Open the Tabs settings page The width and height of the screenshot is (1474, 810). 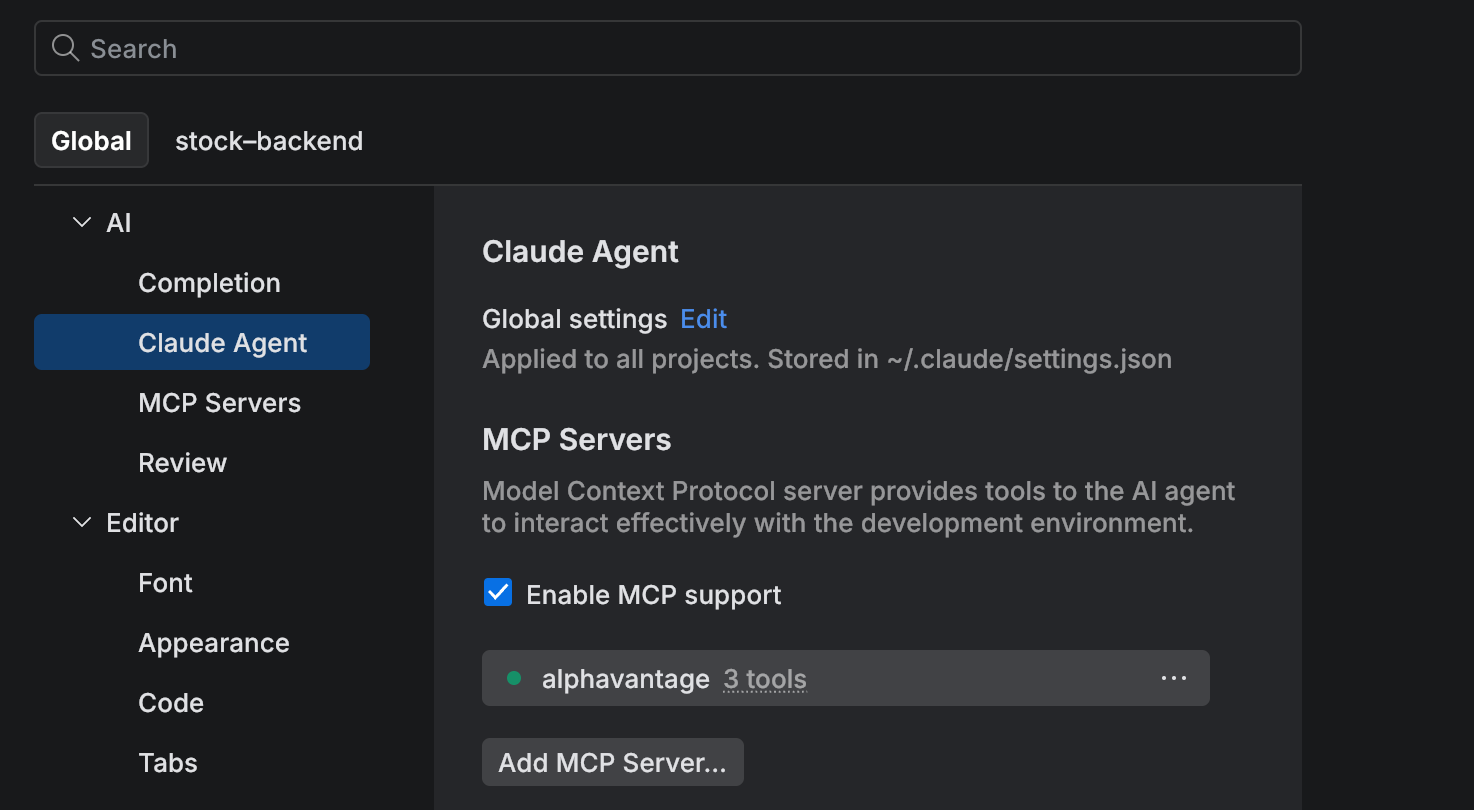tap(168, 763)
